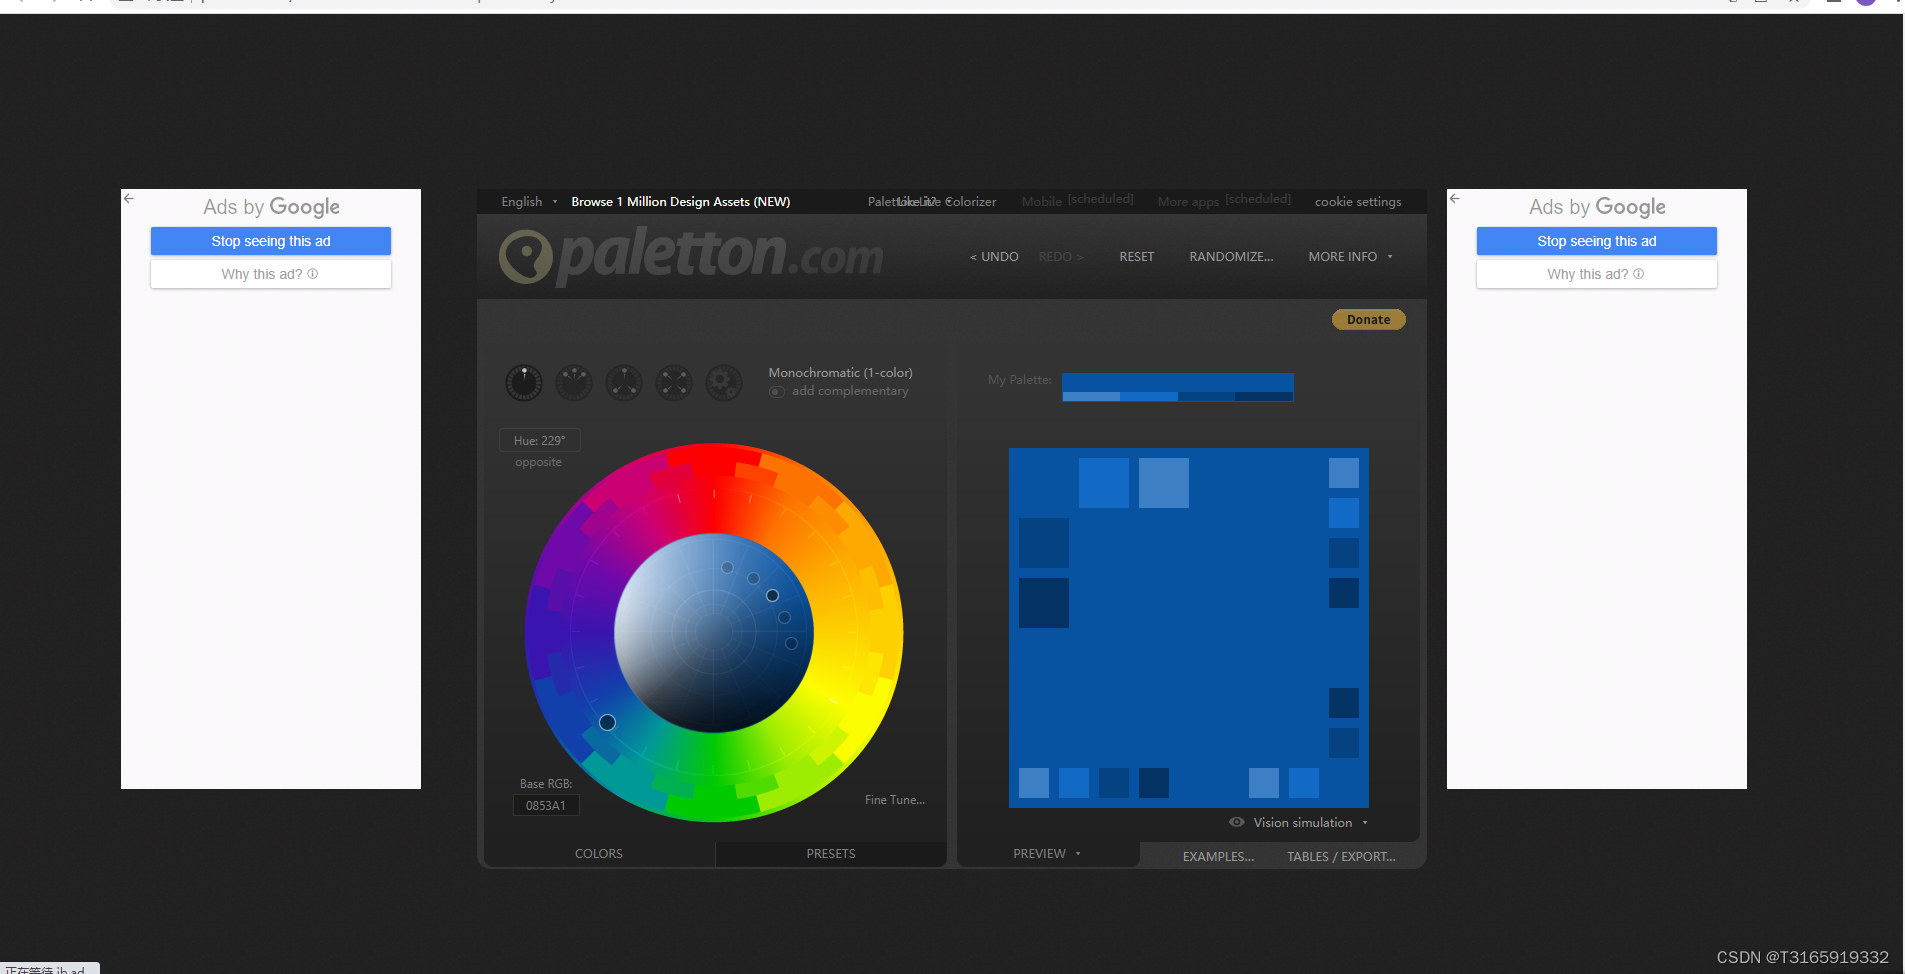Viewport: 1905px width, 974px height.
Task: Click the large light blue swatch at preview top
Action: 1164,483
